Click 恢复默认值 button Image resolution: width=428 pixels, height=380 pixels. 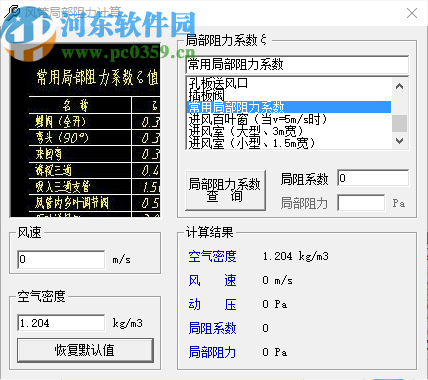(85, 350)
